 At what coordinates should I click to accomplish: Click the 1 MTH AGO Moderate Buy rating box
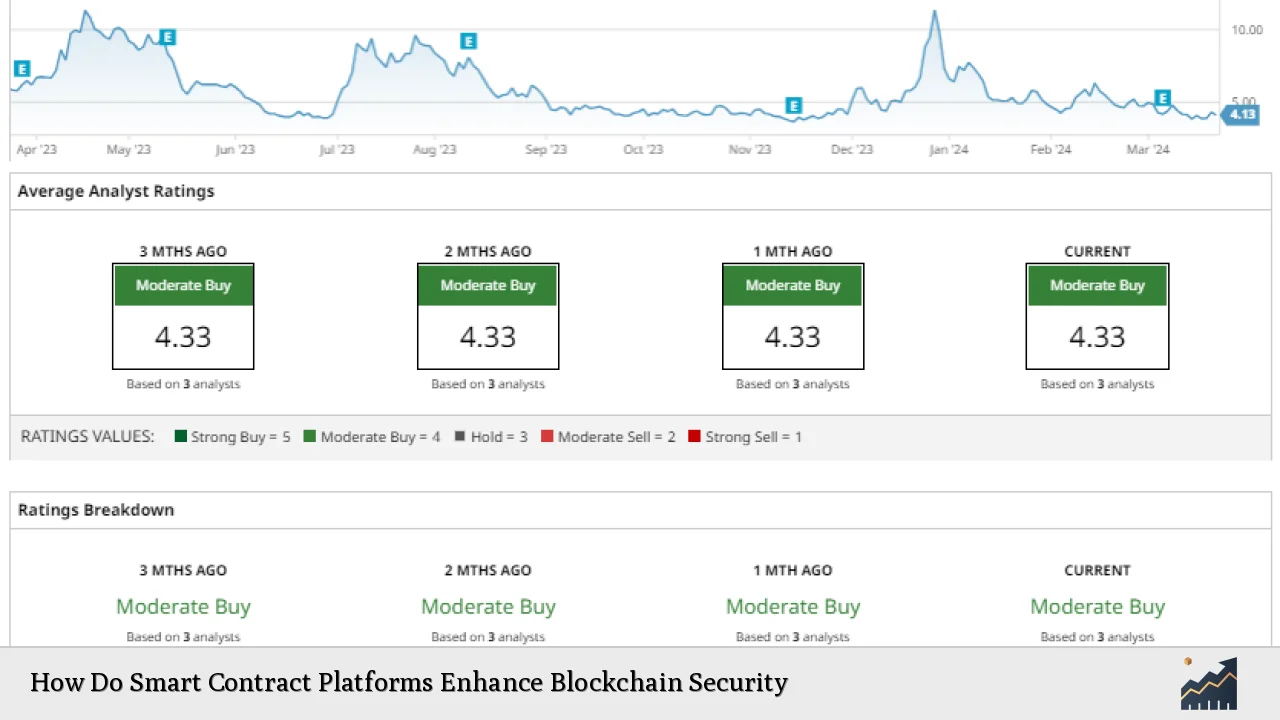pyautogui.click(x=793, y=316)
